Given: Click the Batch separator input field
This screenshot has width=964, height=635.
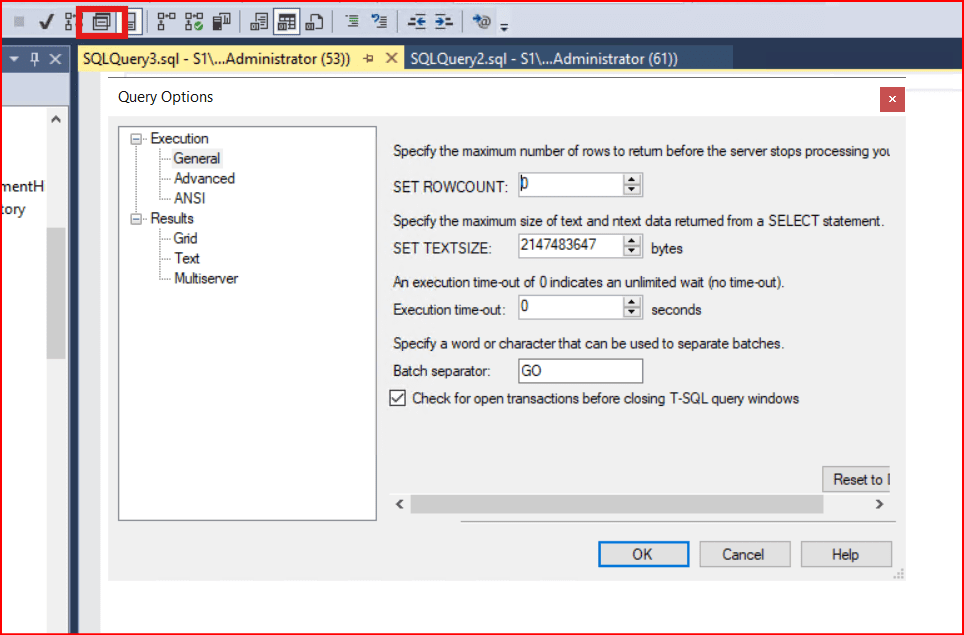Looking at the screenshot, I should [580, 371].
